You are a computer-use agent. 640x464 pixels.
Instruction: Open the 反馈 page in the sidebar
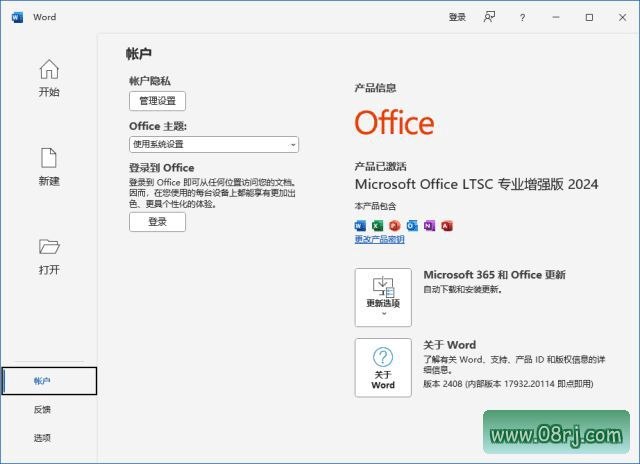pyautogui.click(x=42, y=409)
